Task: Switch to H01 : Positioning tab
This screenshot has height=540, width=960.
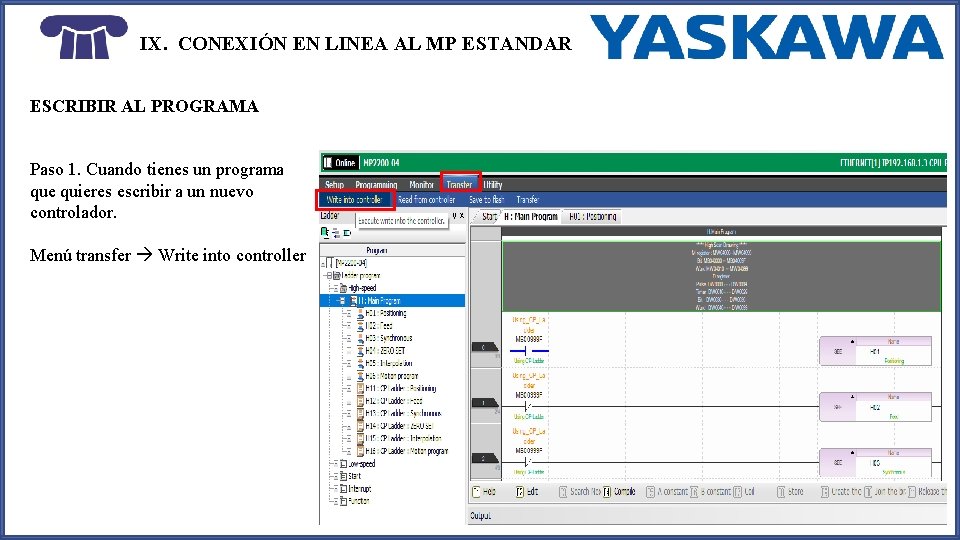Action: [593, 216]
